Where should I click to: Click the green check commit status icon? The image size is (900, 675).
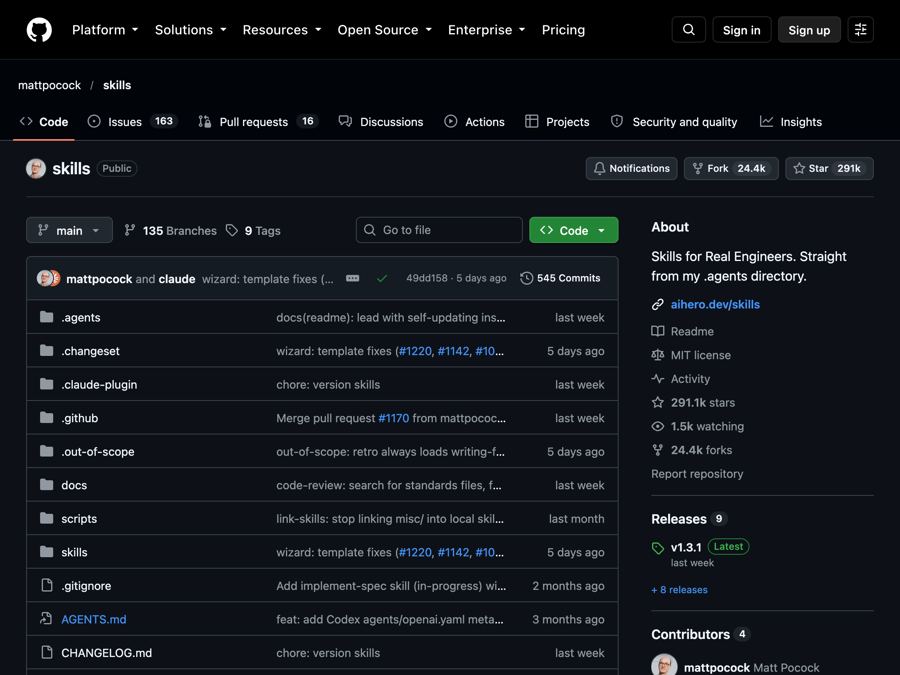coord(382,278)
